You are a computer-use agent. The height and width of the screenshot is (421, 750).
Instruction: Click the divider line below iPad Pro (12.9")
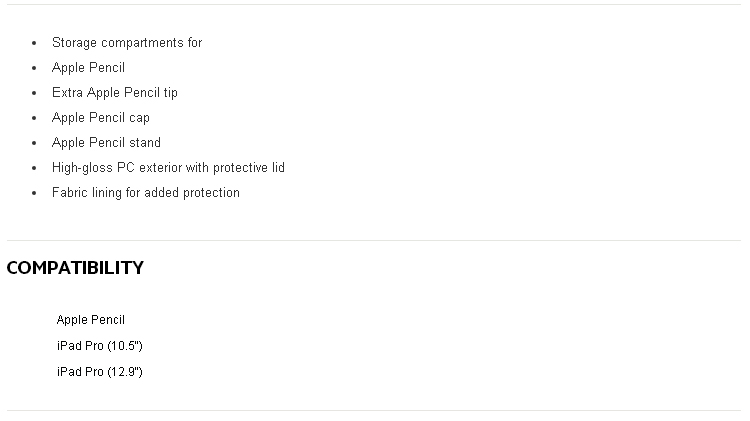pyautogui.click(x=374, y=410)
